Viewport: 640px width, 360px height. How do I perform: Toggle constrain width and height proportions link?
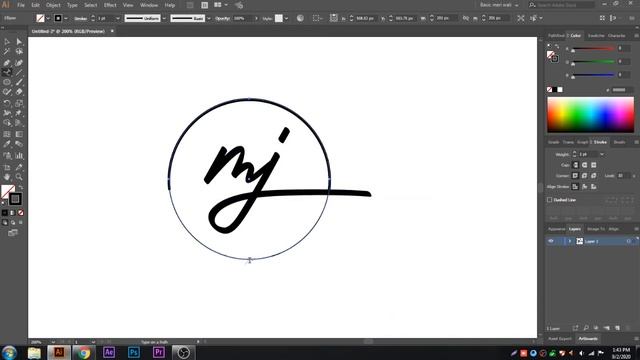tap(466, 18)
